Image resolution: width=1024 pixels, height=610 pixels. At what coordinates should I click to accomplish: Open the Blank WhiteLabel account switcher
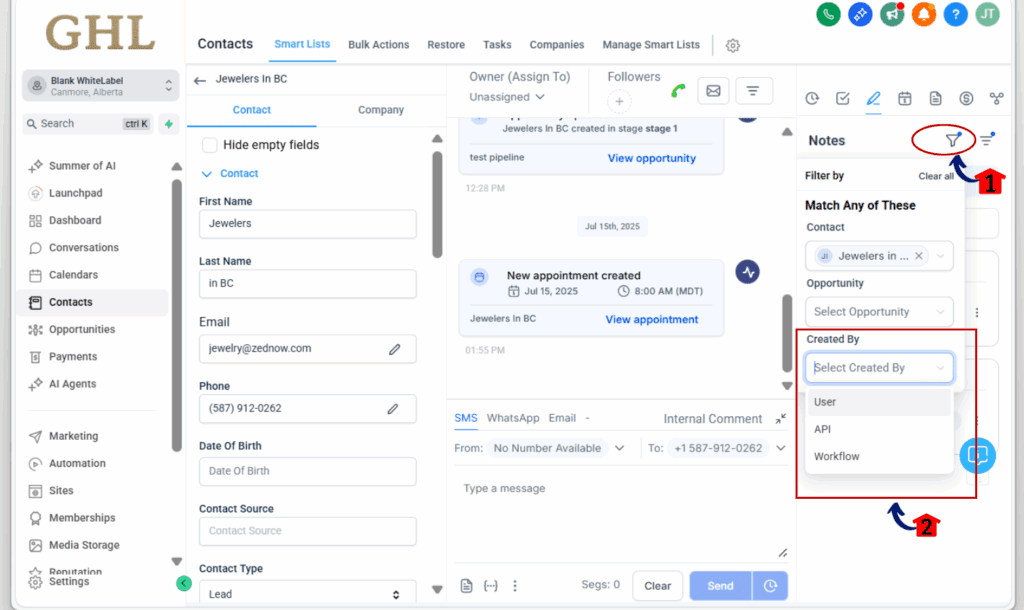pos(101,86)
